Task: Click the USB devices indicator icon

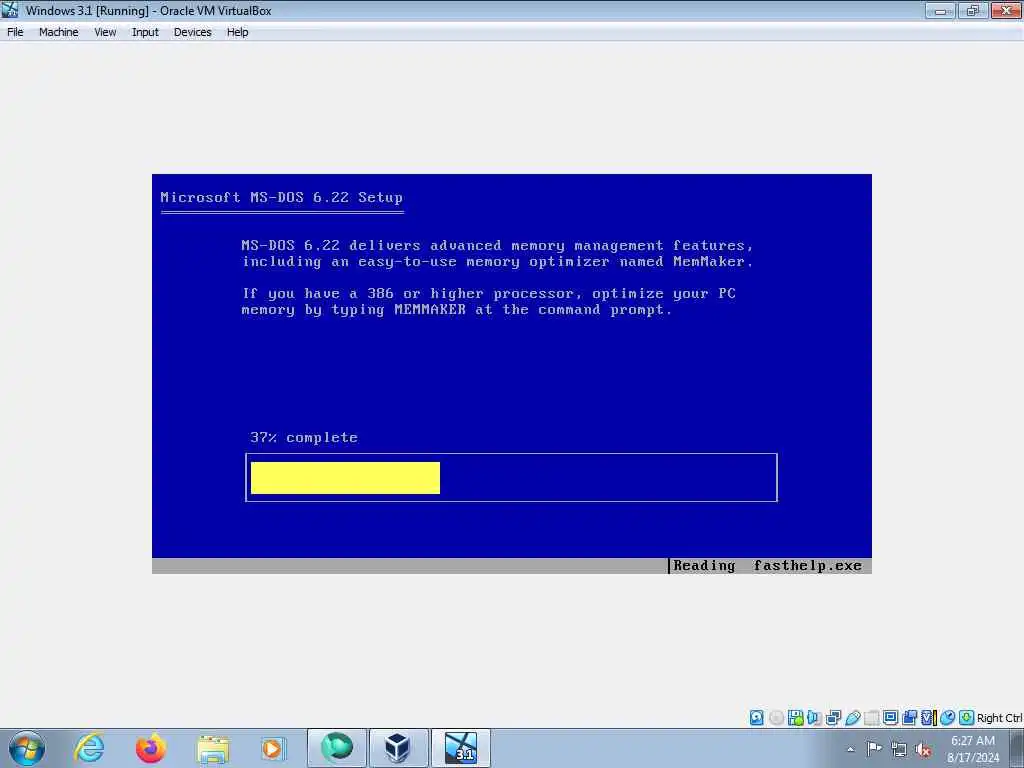Action: pyautogui.click(x=852, y=718)
